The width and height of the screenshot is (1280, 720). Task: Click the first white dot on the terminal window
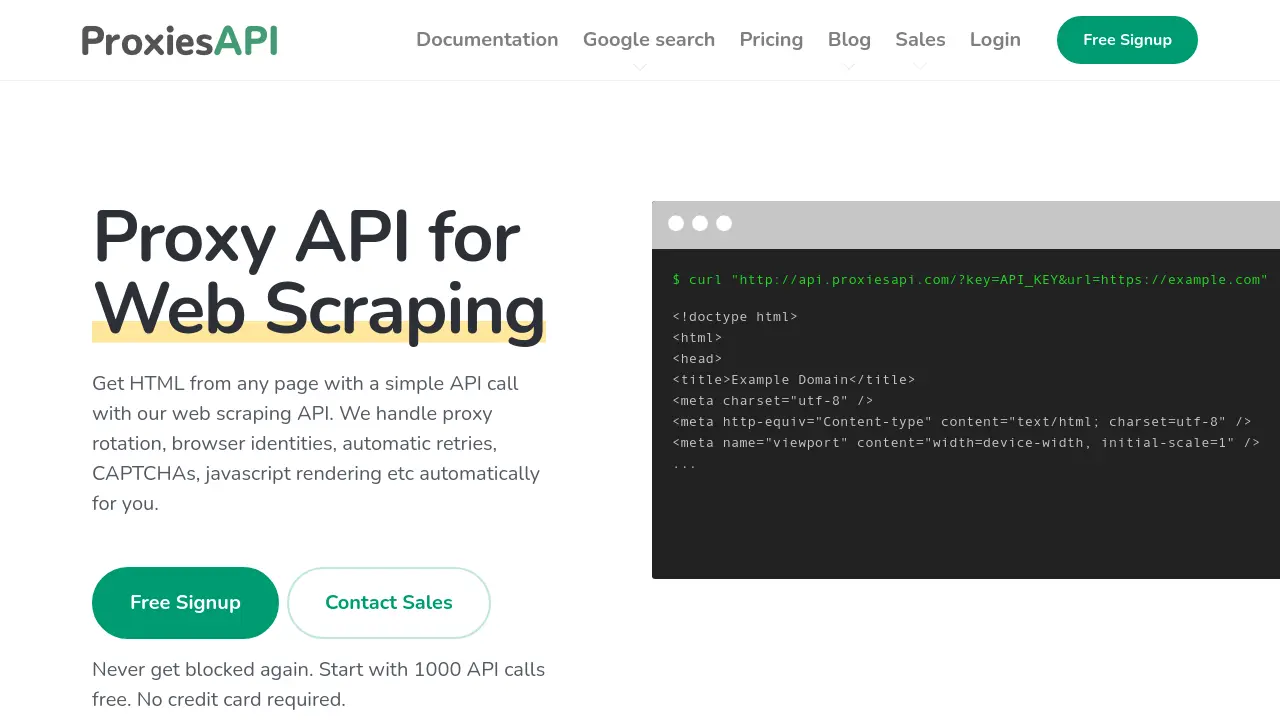(676, 223)
